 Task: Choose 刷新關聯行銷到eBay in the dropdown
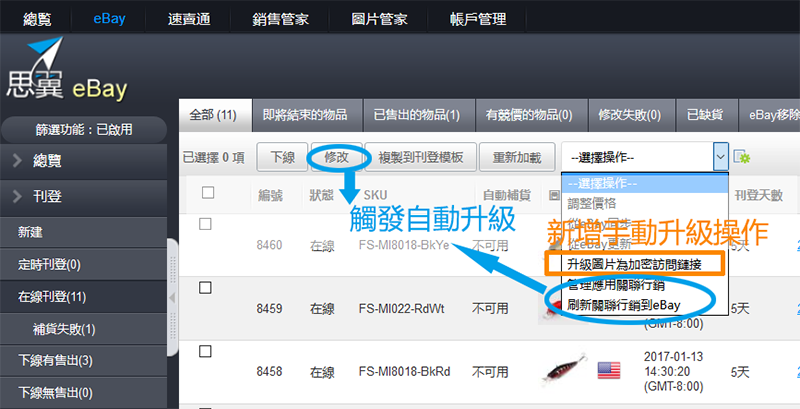tap(644, 305)
